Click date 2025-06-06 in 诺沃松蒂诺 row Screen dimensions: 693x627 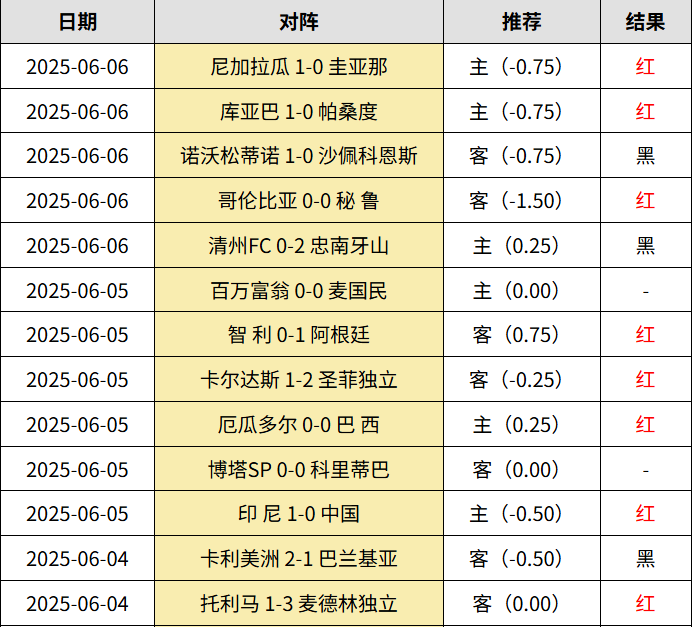pyautogui.click(x=77, y=156)
